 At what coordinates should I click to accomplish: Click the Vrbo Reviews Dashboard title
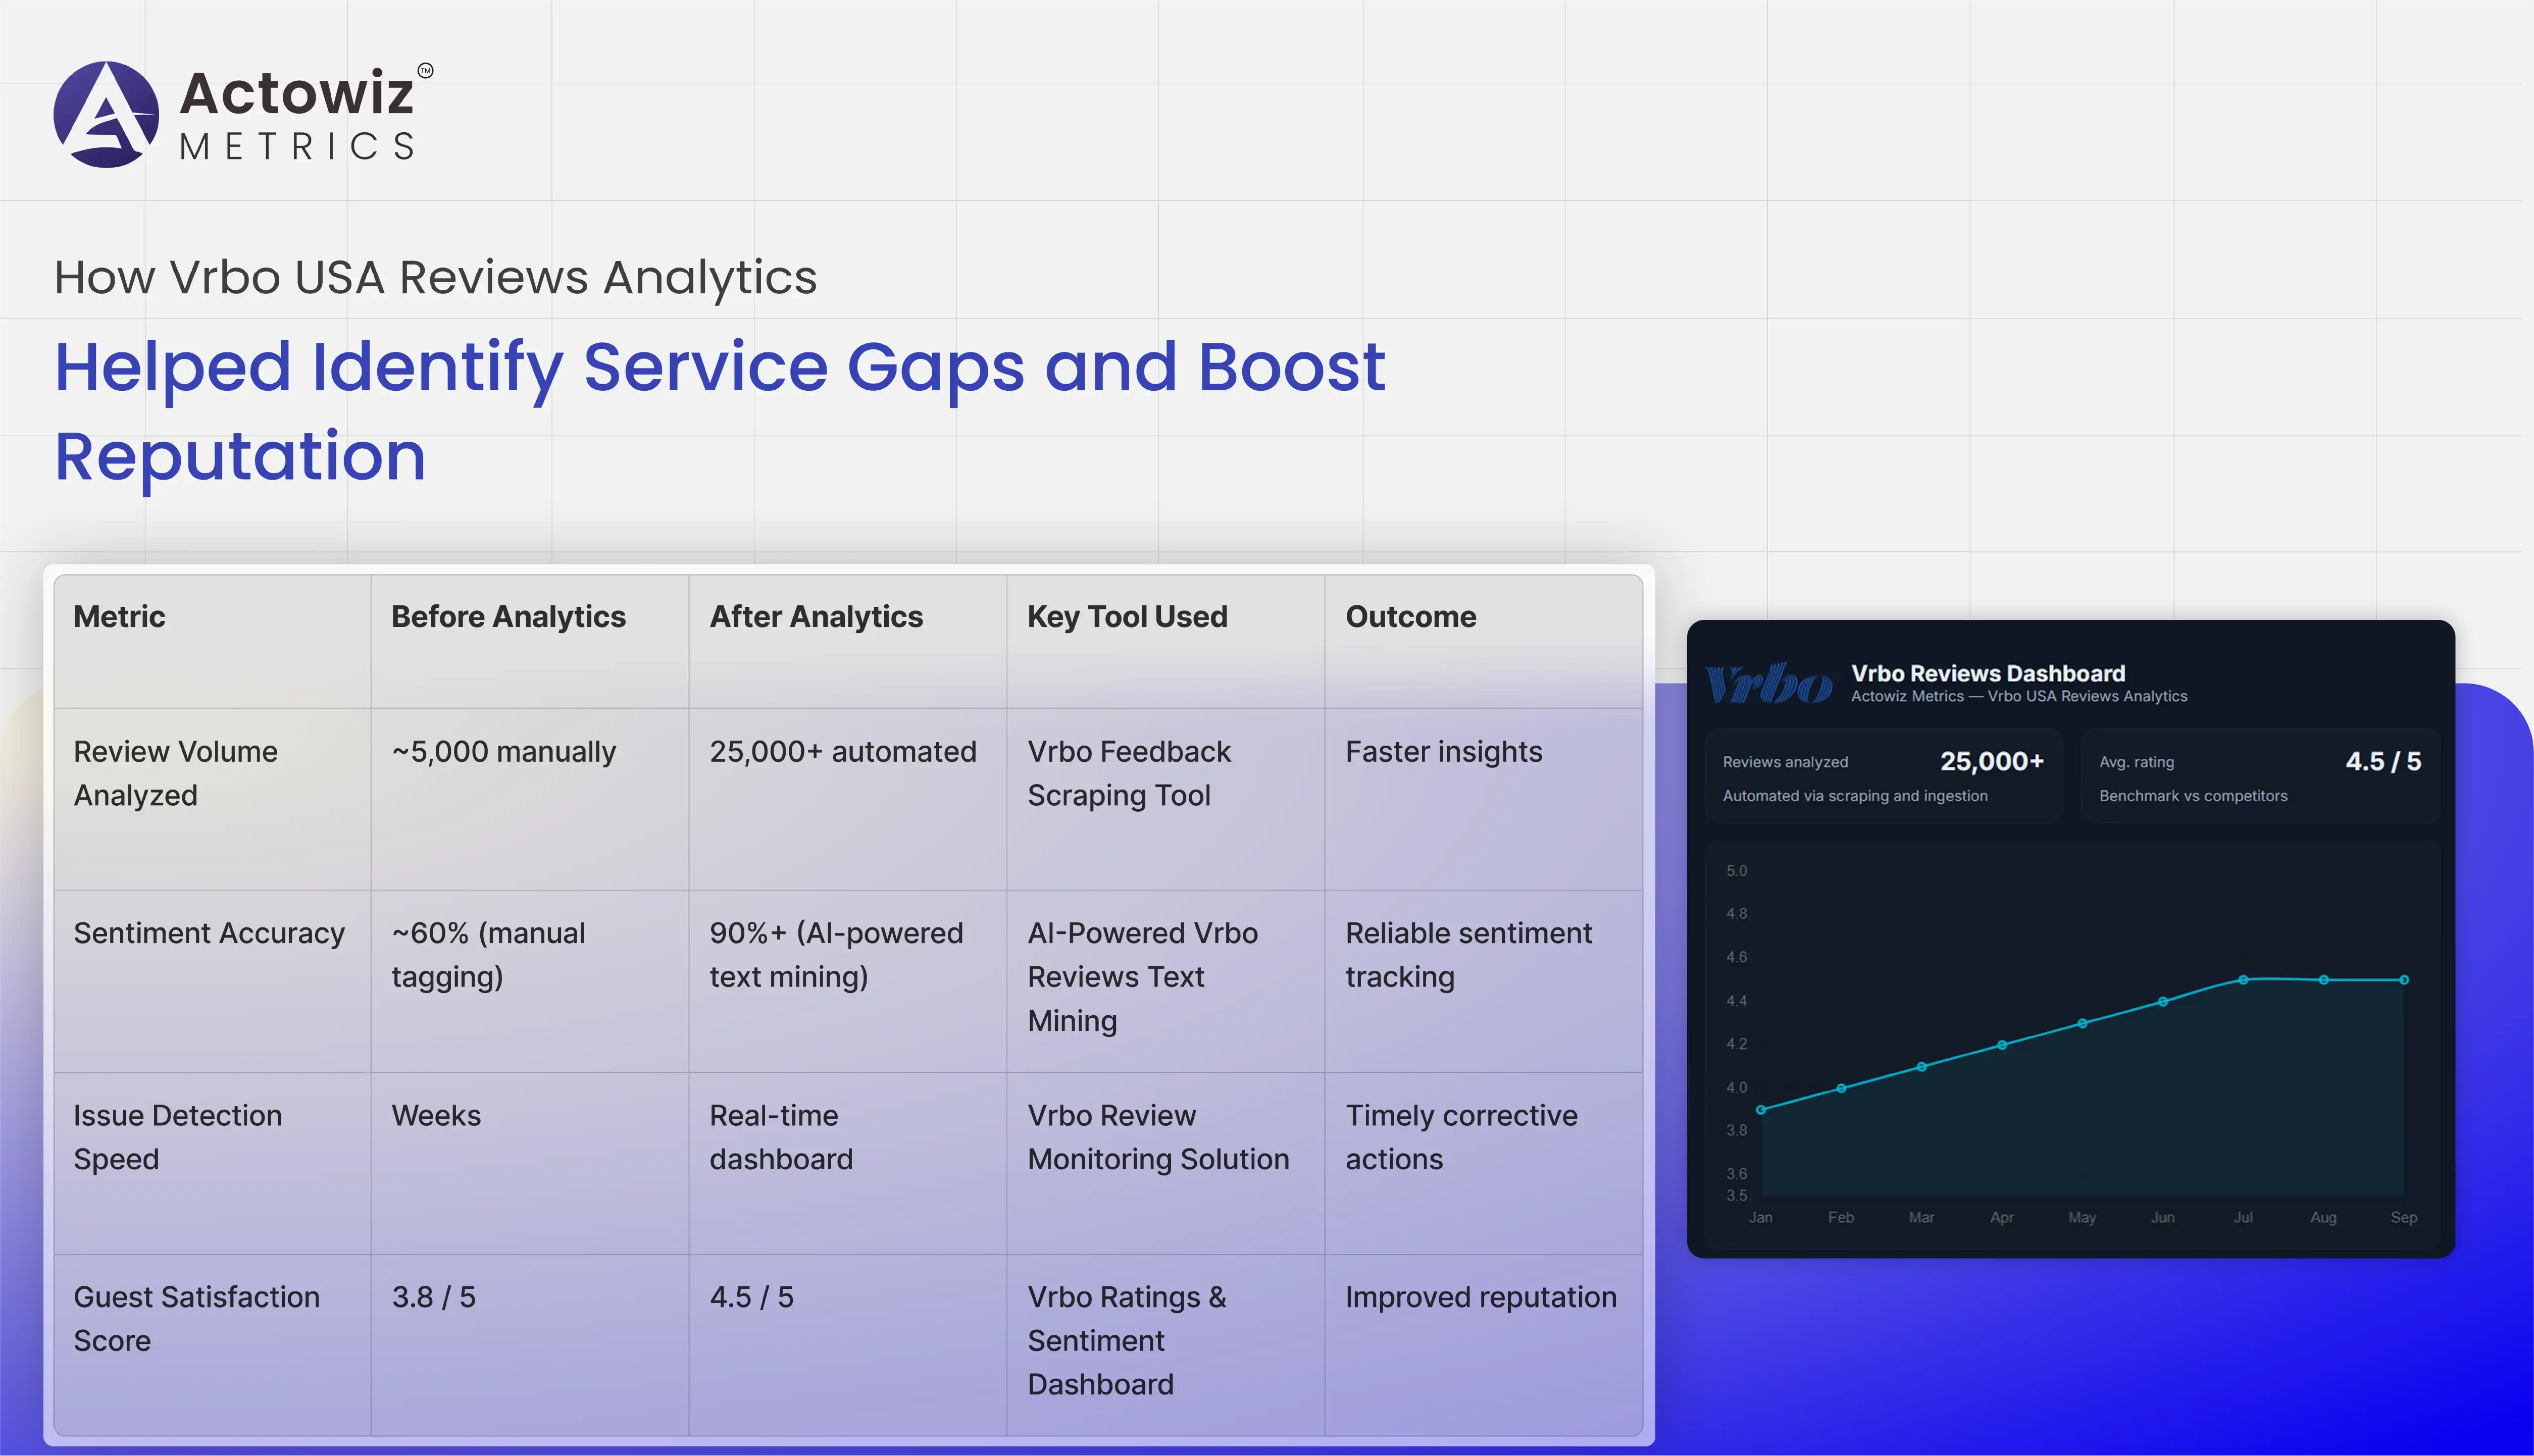click(1987, 673)
